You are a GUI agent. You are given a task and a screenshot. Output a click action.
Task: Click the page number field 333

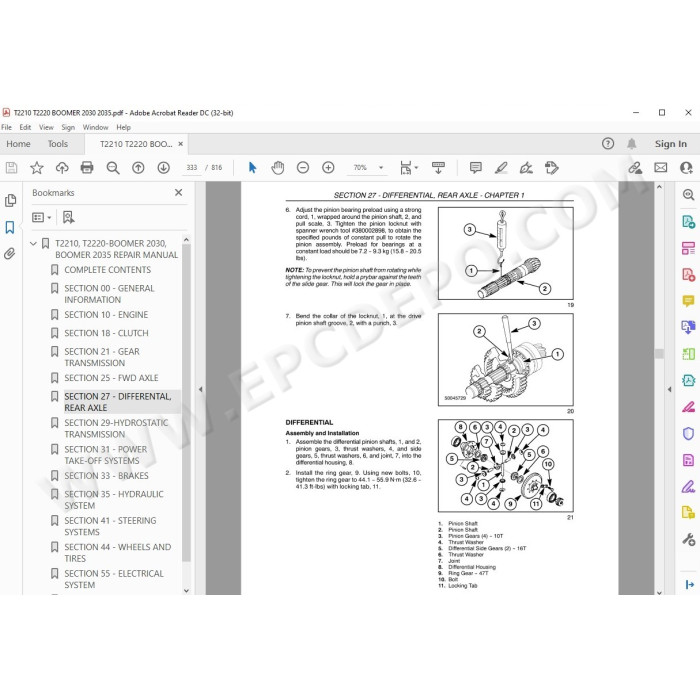pos(192,168)
